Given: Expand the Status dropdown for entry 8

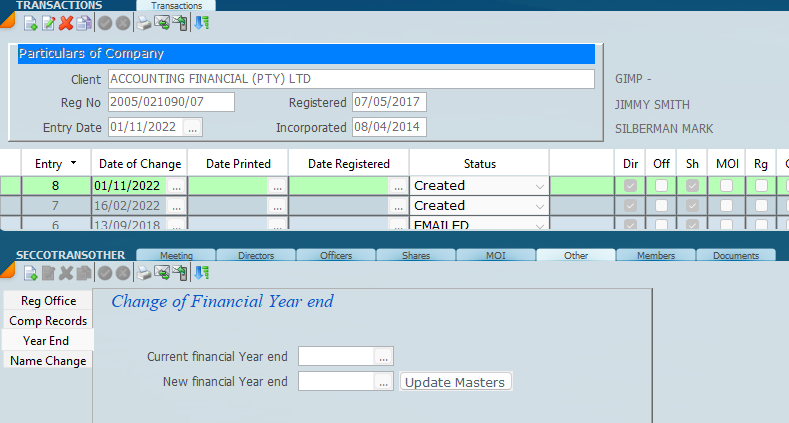Looking at the screenshot, I should pos(540,186).
